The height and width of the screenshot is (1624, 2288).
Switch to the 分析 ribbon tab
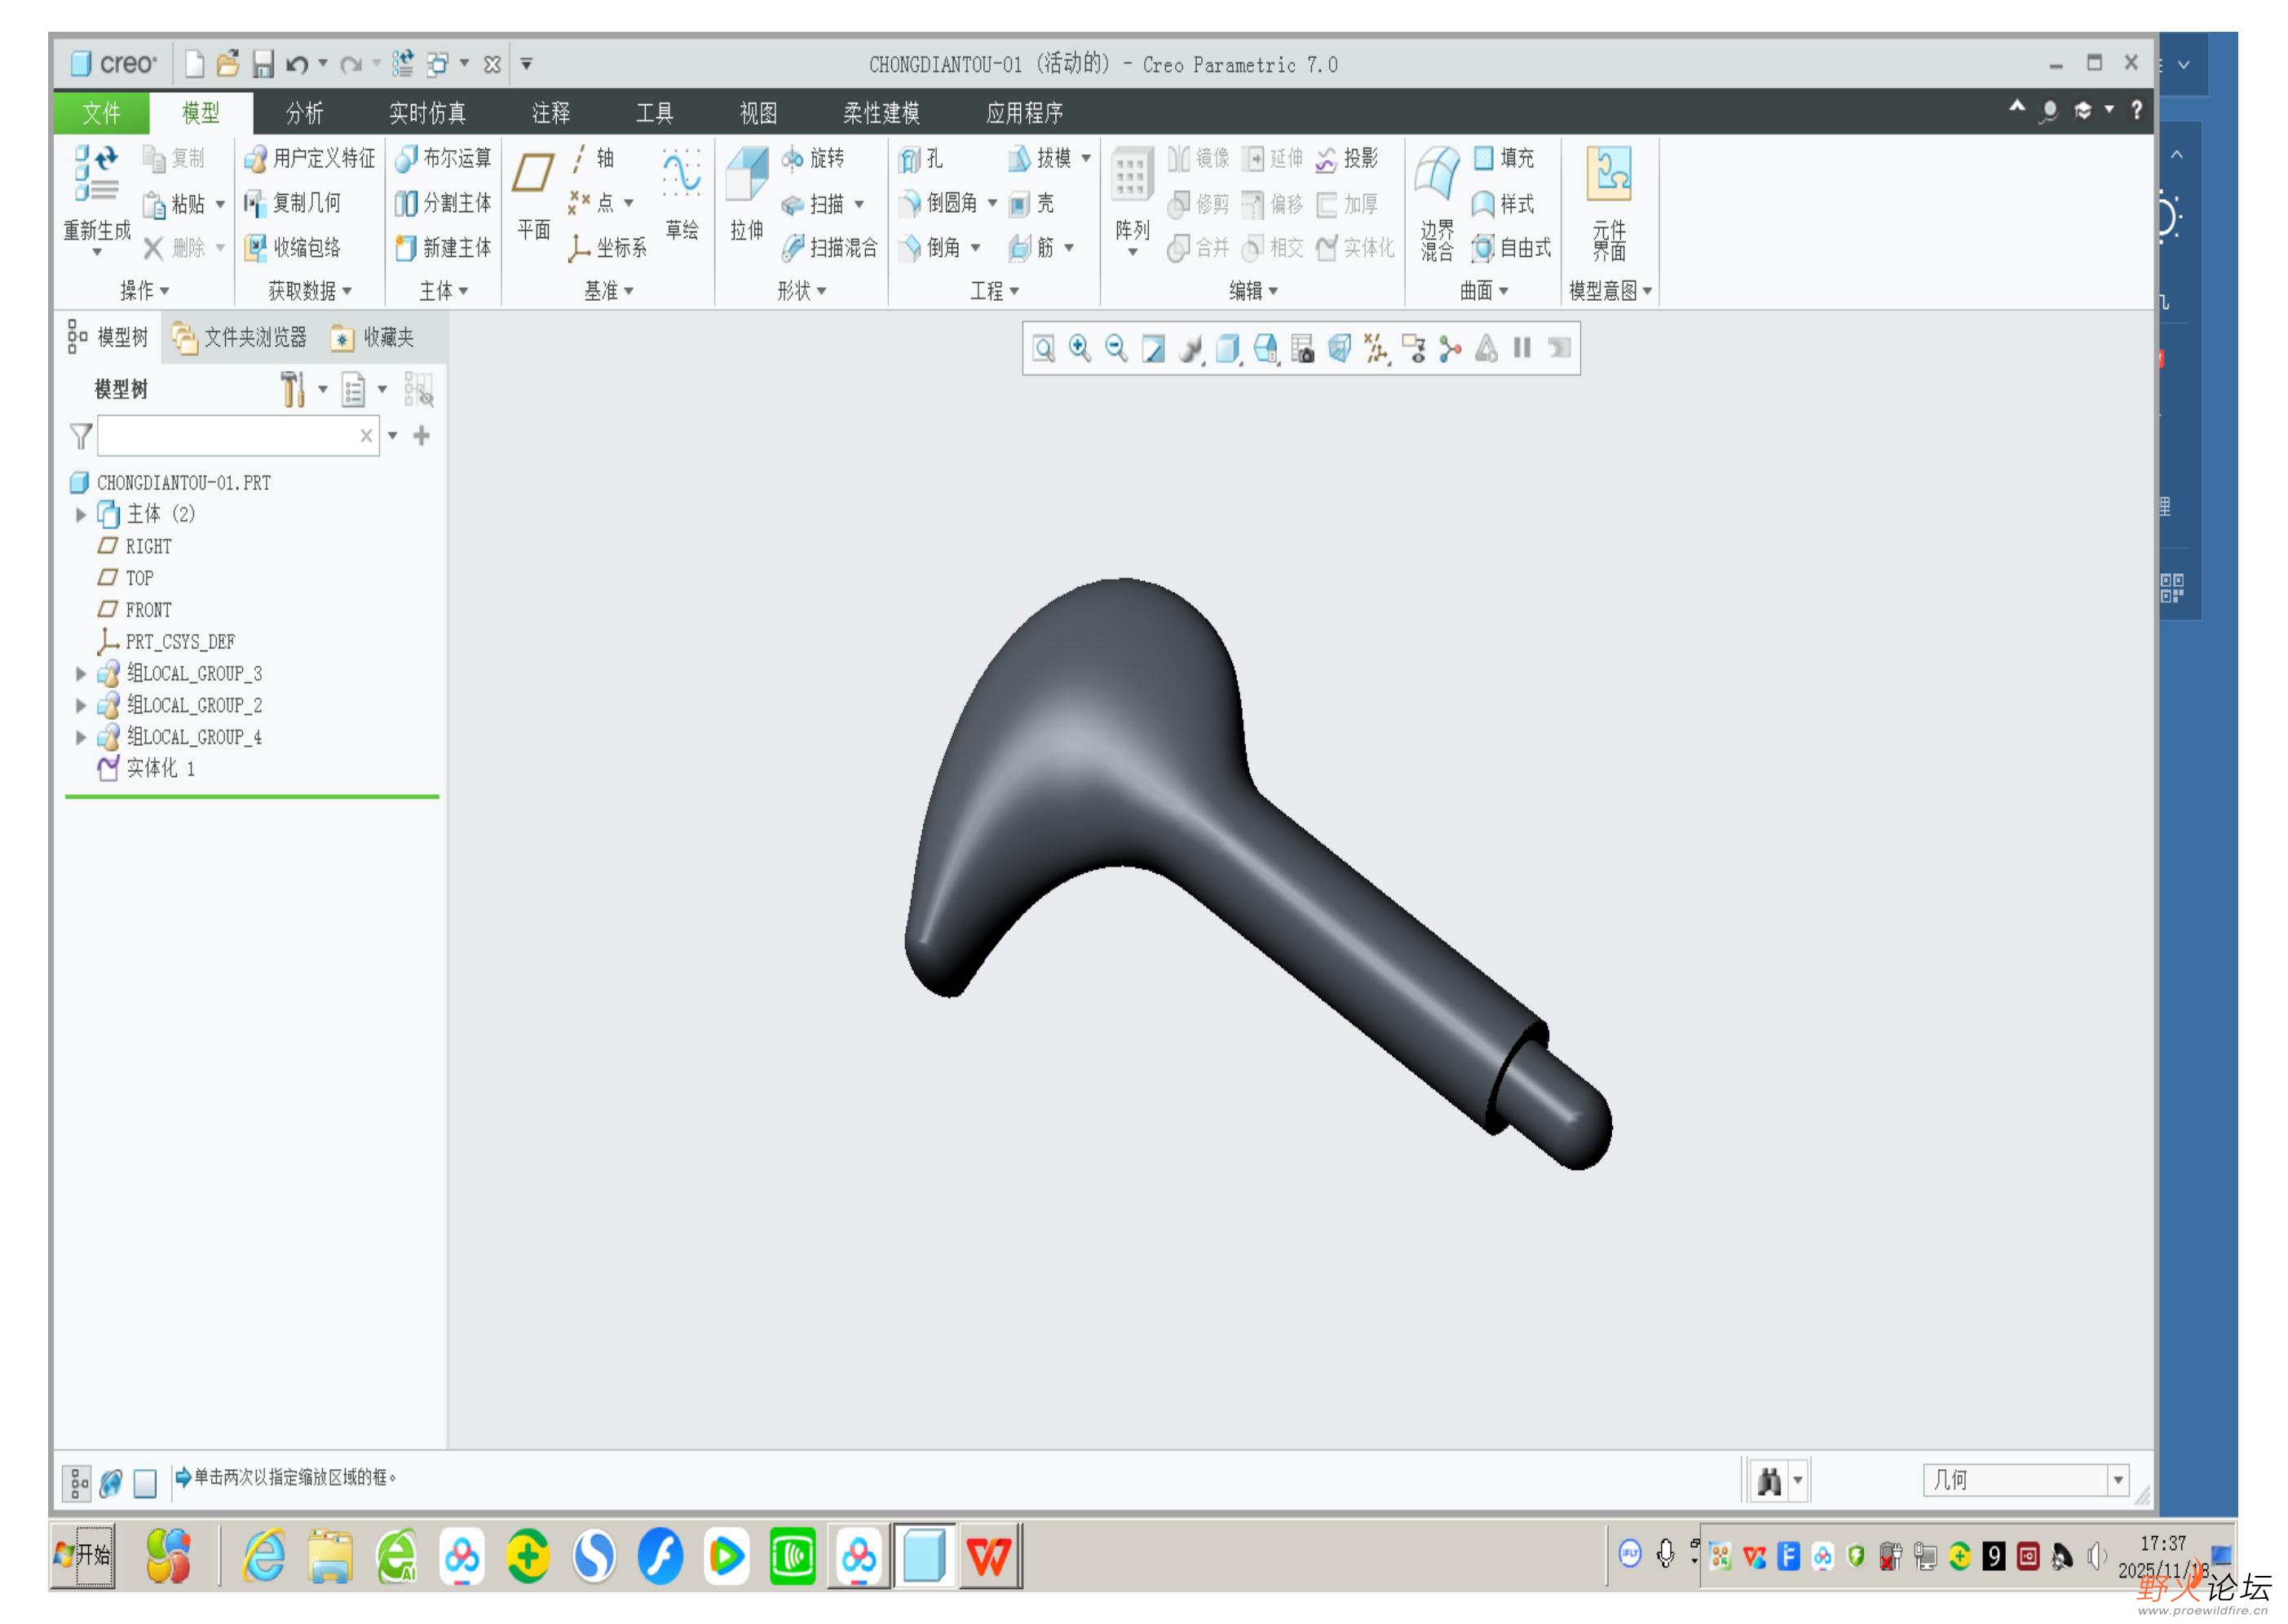304,113
